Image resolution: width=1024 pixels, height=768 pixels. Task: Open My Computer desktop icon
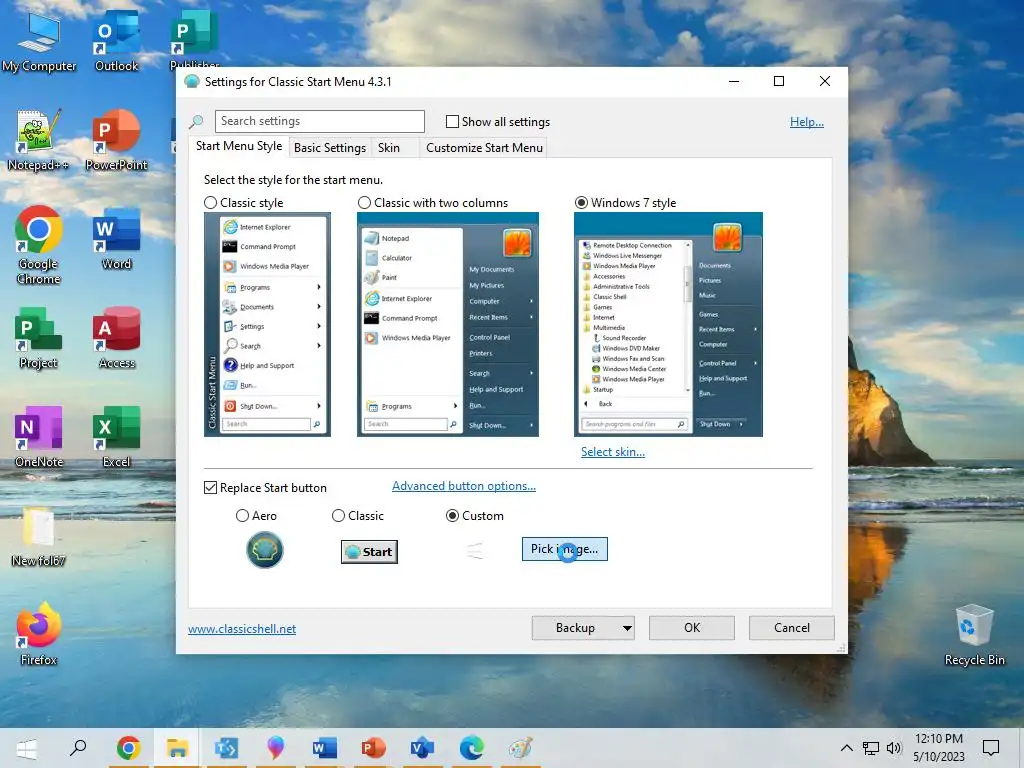pyautogui.click(x=39, y=40)
